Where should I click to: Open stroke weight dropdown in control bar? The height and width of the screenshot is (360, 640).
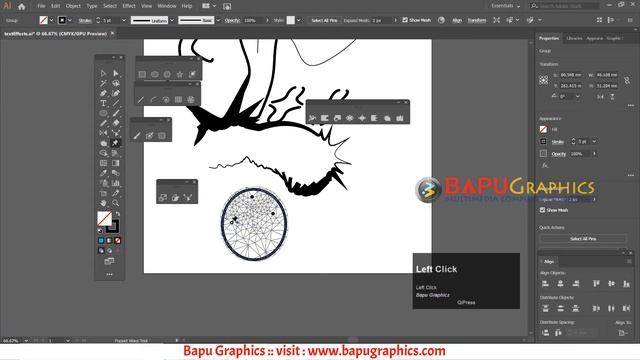(x=124, y=20)
